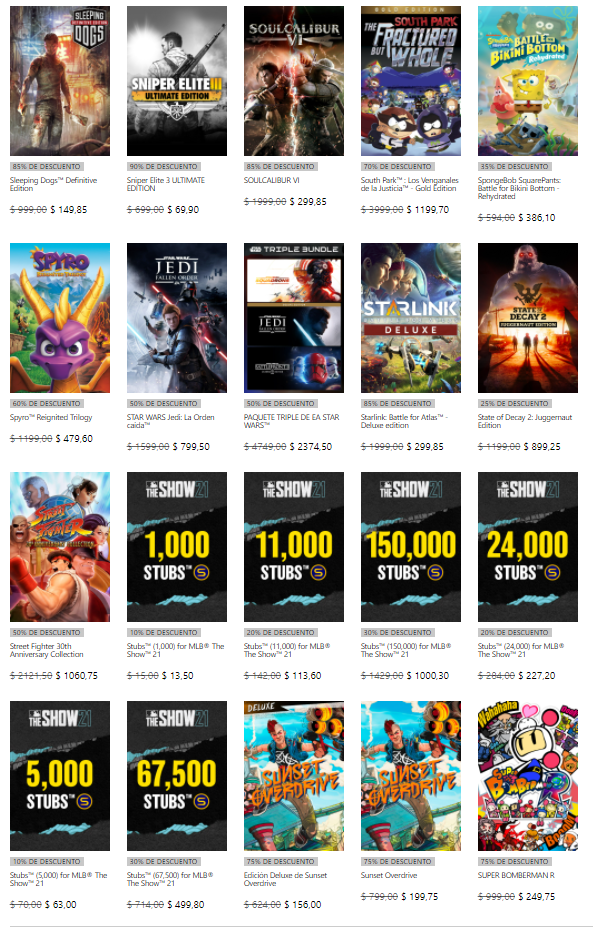Click the EA Star Wars Triple Bundle cover
This screenshot has width=593, height=927.
(294, 318)
